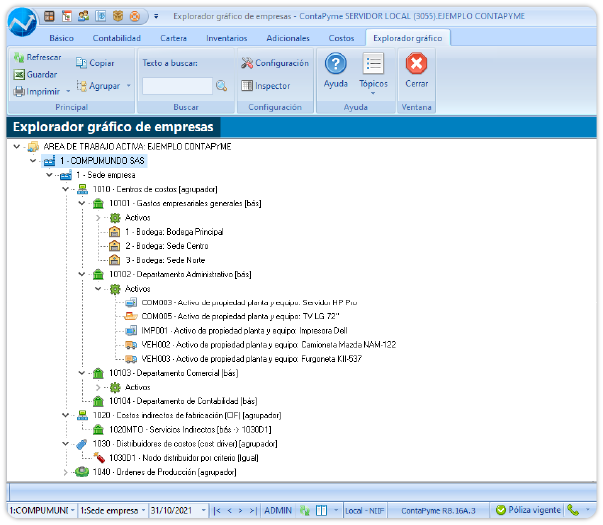Open the Básico ribbon tab

[x=62, y=38]
